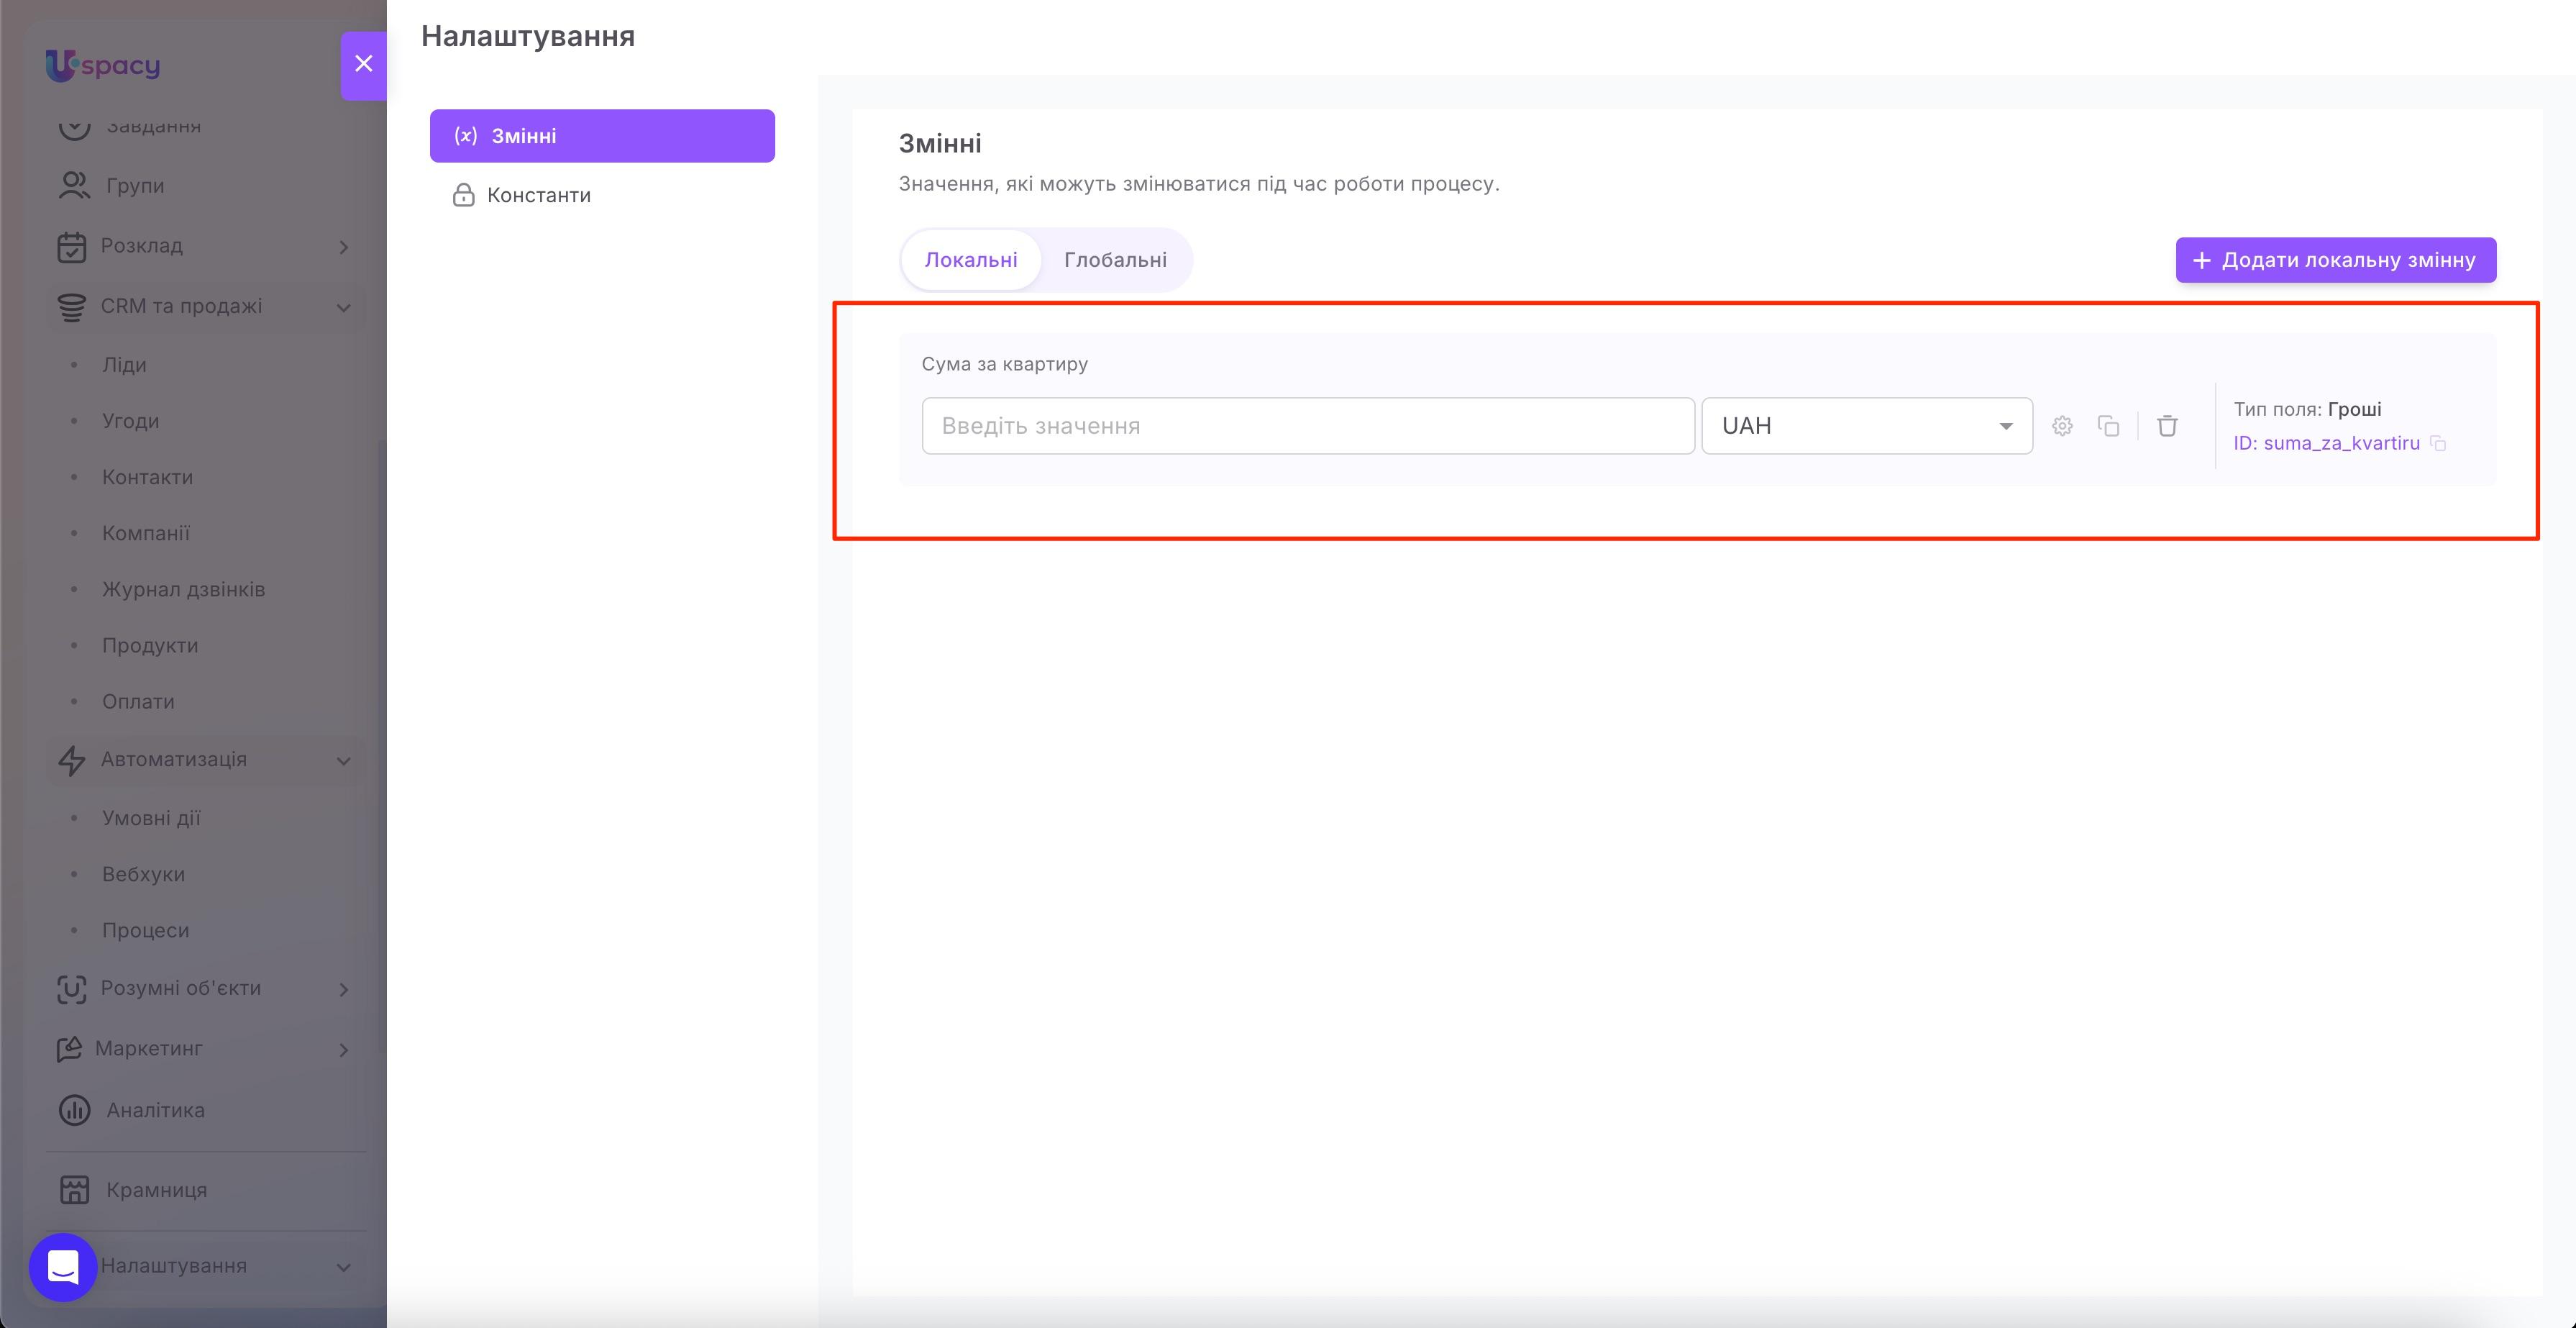This screenshot has height=1328, width=2576.
Task: Open Угоди in the sidebar
Action: coord(130,421)
